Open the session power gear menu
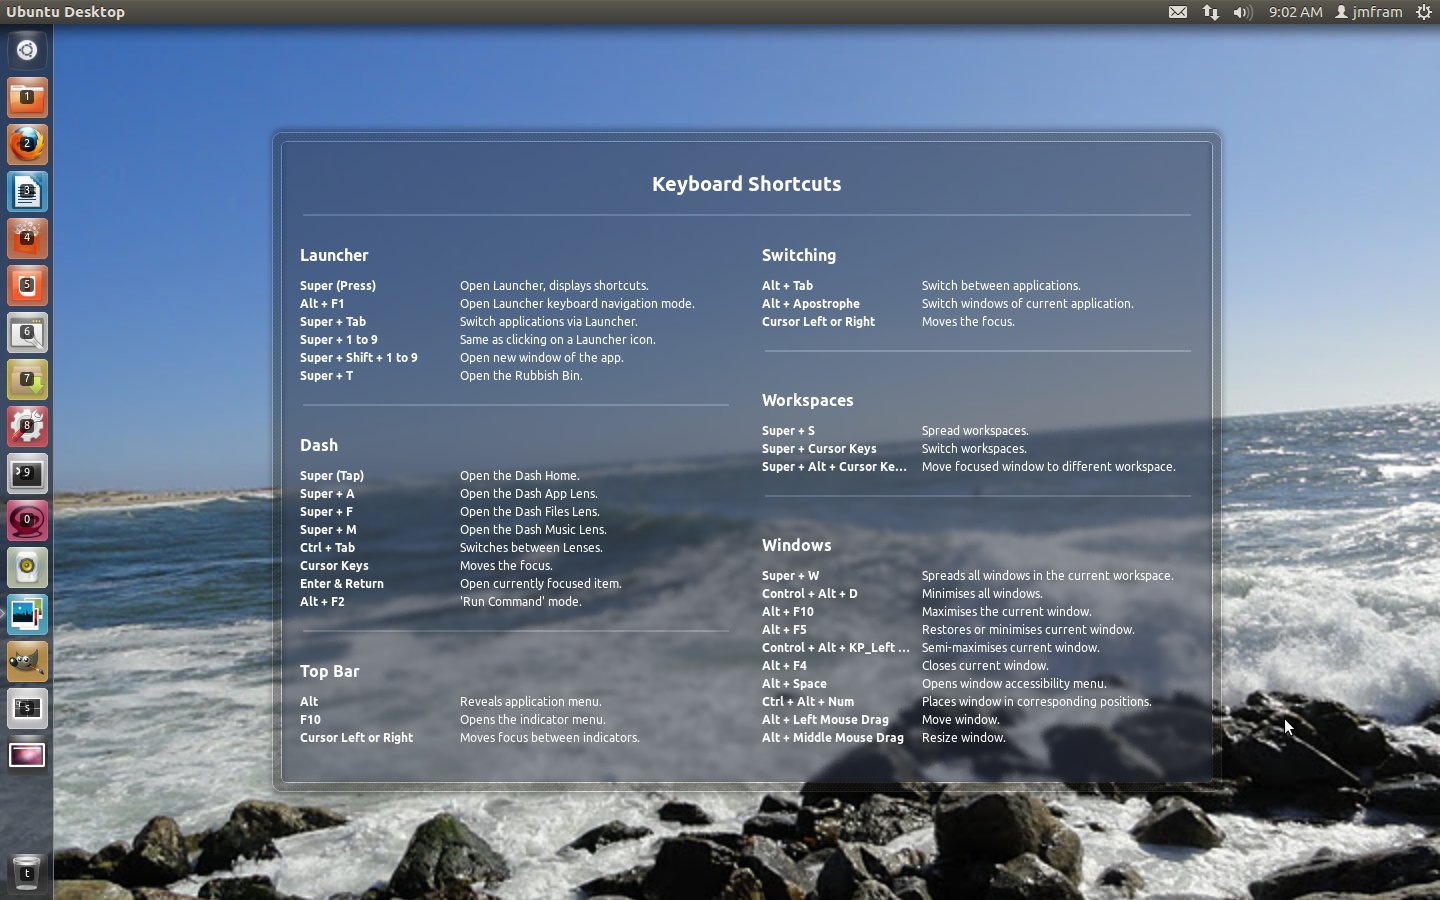This screenshot has height=900, width=1440. pyautogui.click(x=1424, y=12)
